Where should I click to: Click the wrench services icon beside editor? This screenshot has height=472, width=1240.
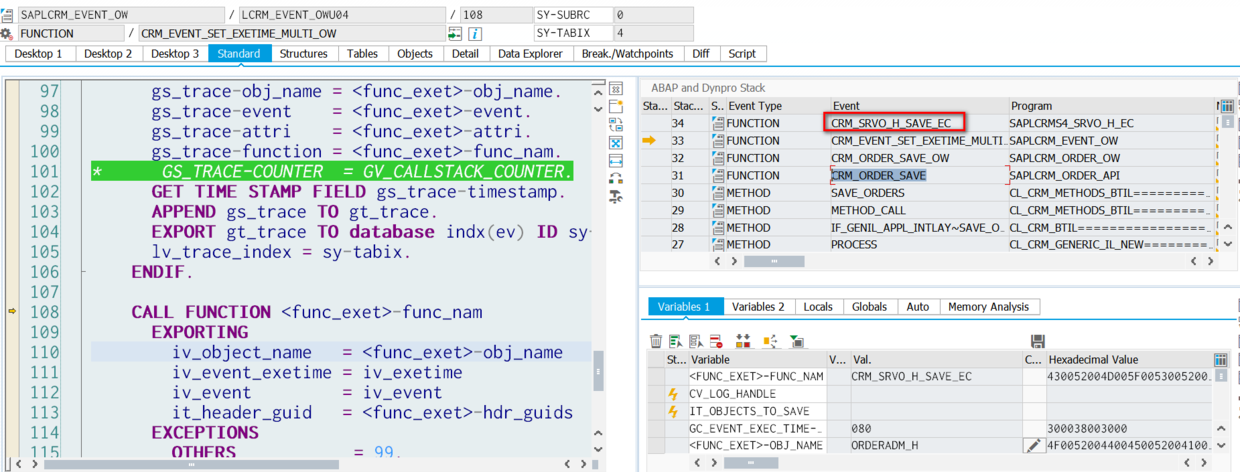[616, 197]
